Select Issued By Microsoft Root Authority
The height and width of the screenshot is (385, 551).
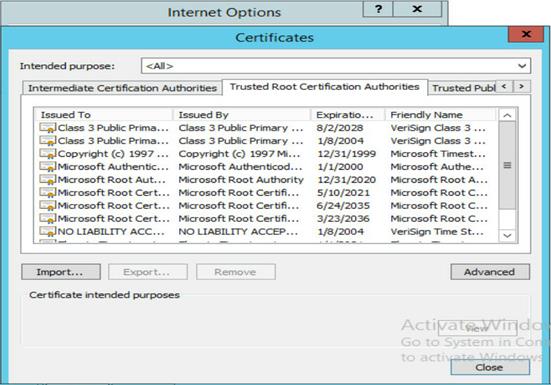point(241,180)
